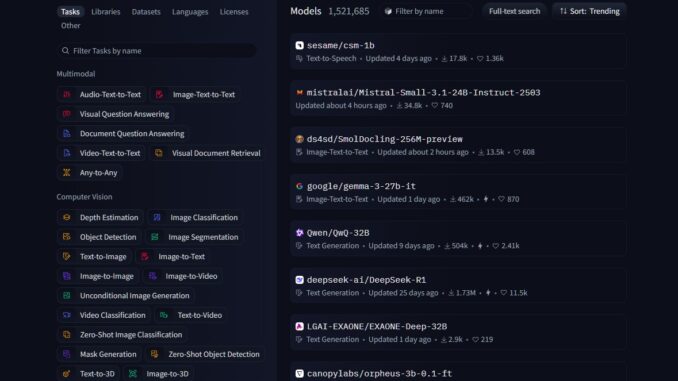The width and height of the screenshot is (678, 381).
Task: Click the likes heart on DeepSeek-R1
Action: pos(504,293)
